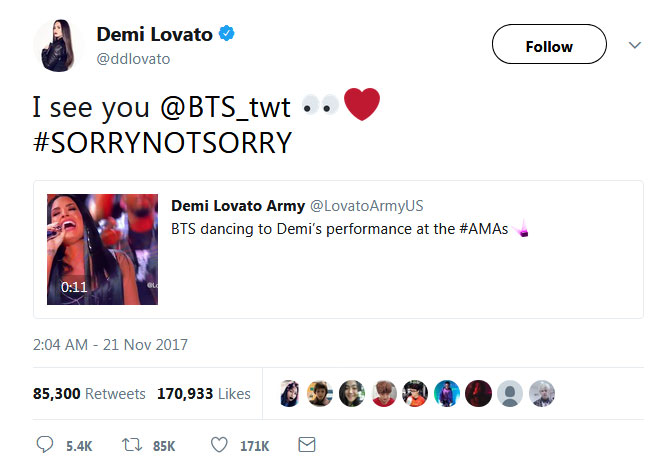View the 85,300 Retweets list
Image resolution: width=670 pixels, height=466 pixels.
[x=89, y=394]
